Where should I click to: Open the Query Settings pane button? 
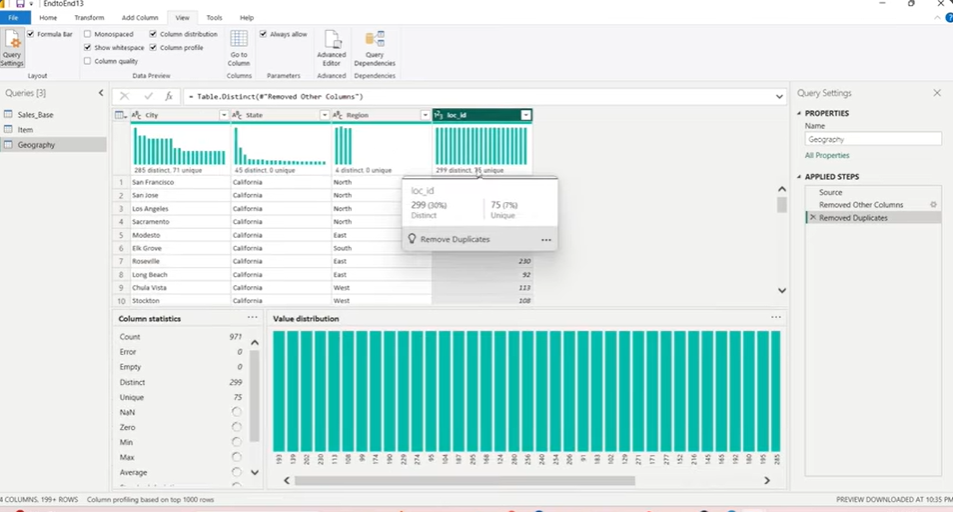[x=12, y=47]
